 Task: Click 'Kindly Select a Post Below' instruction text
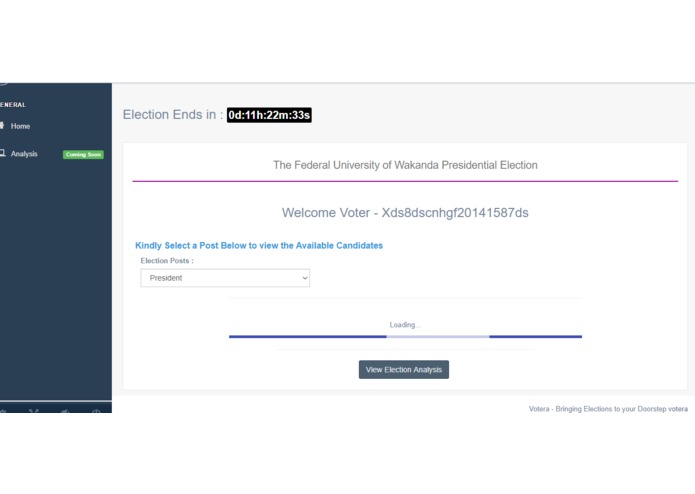259,245
